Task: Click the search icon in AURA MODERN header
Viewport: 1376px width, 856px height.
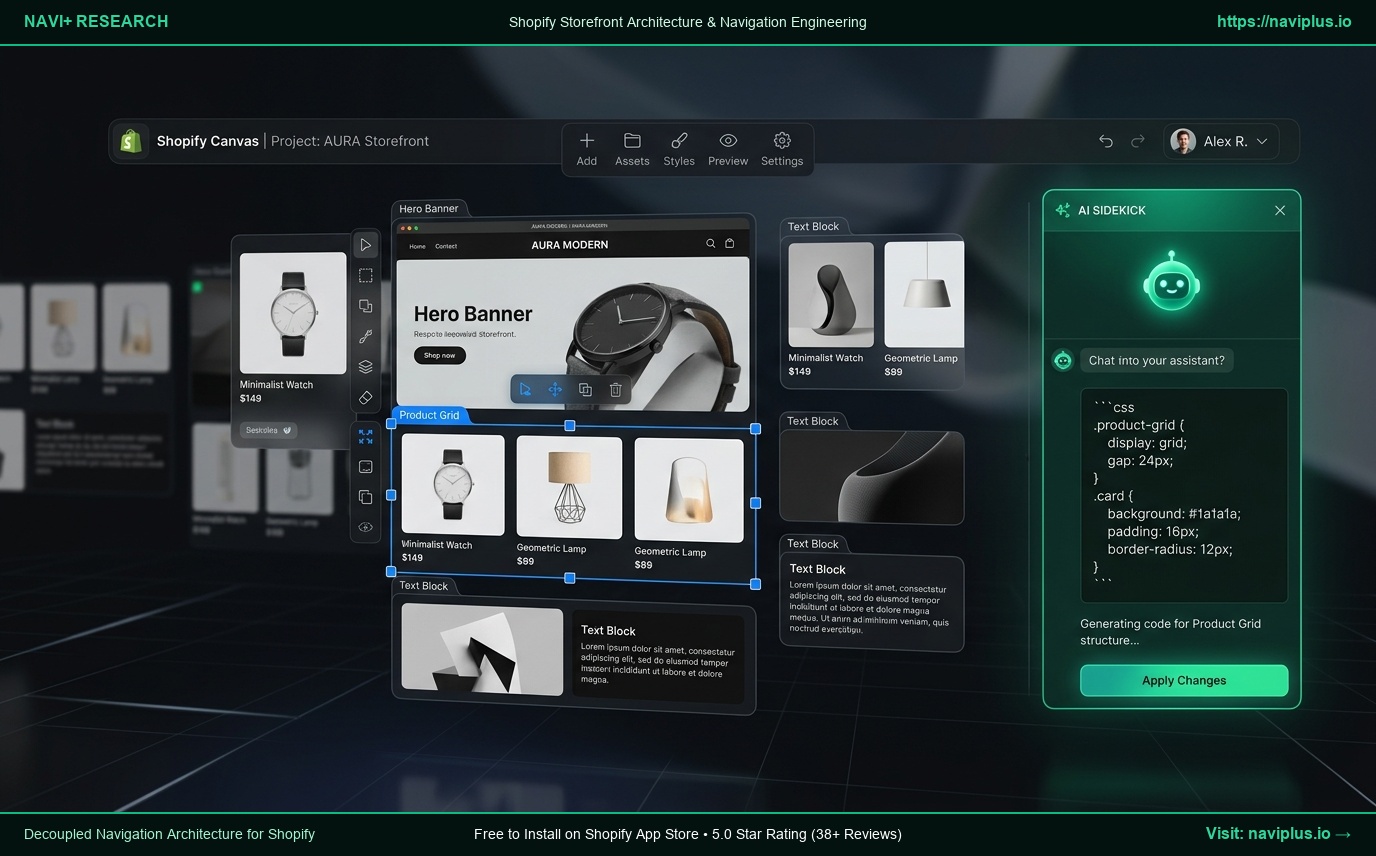Action: (711, 244)
